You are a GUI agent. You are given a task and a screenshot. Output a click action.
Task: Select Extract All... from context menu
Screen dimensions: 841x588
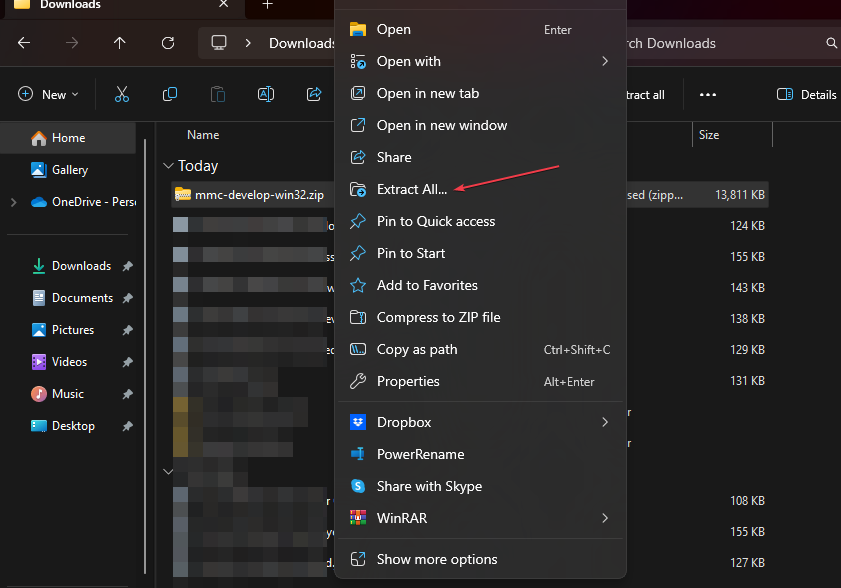tap(412, 189)
